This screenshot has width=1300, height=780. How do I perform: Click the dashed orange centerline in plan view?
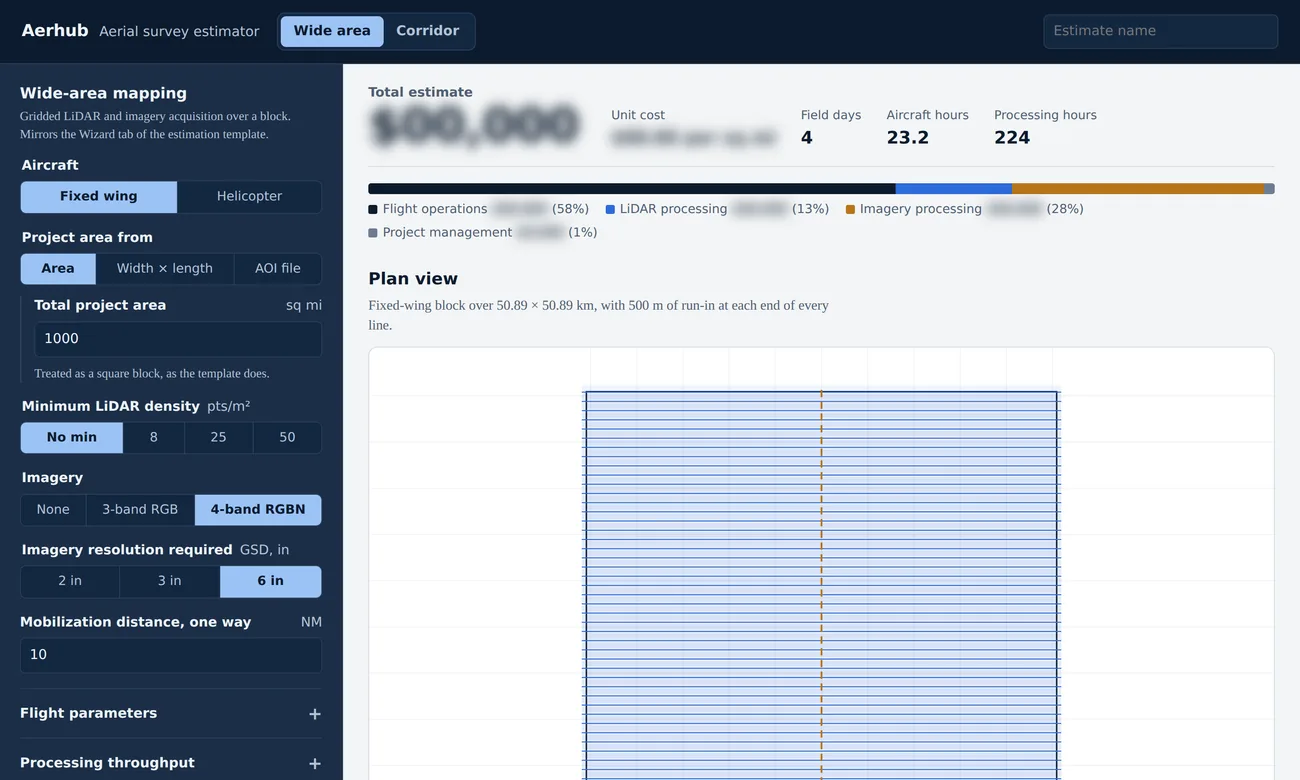(x=822, y=585)
